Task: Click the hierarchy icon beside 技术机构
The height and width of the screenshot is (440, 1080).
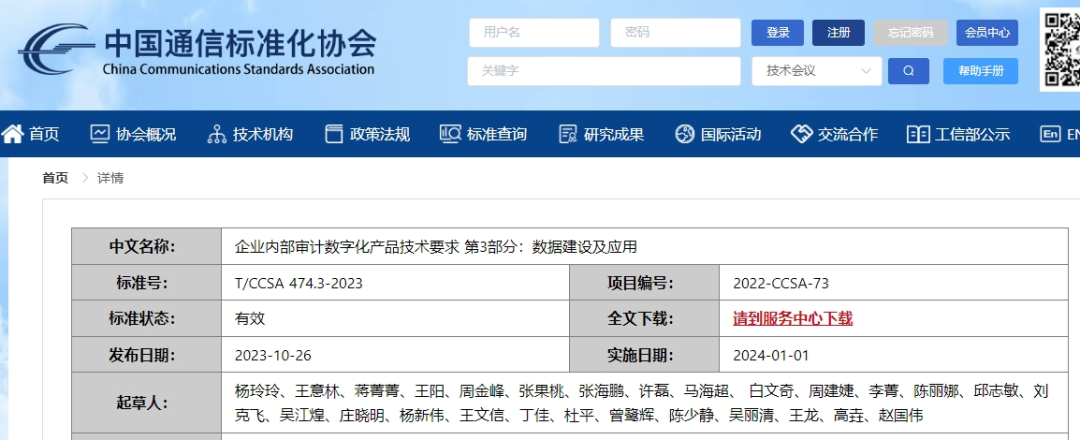Action: click(x=216, y=134)
